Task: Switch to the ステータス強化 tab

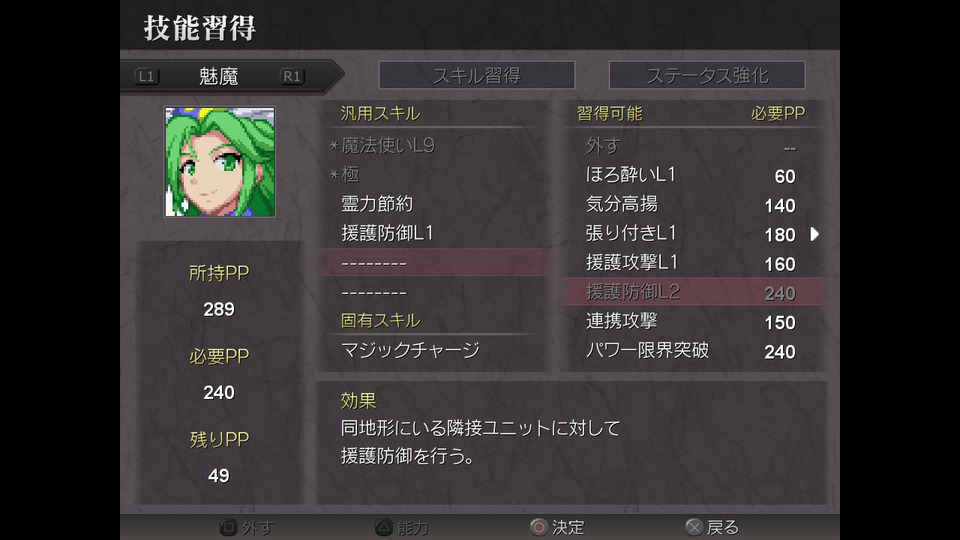Action: tap(707, 75)
